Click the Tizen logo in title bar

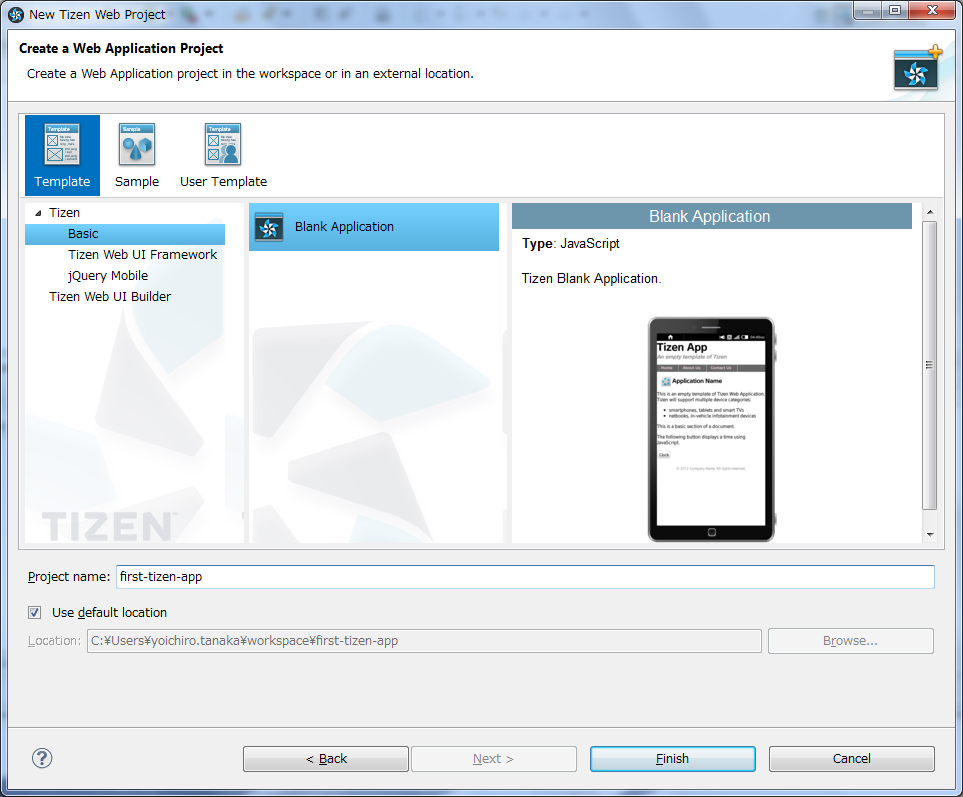click(x=16, y=14)
